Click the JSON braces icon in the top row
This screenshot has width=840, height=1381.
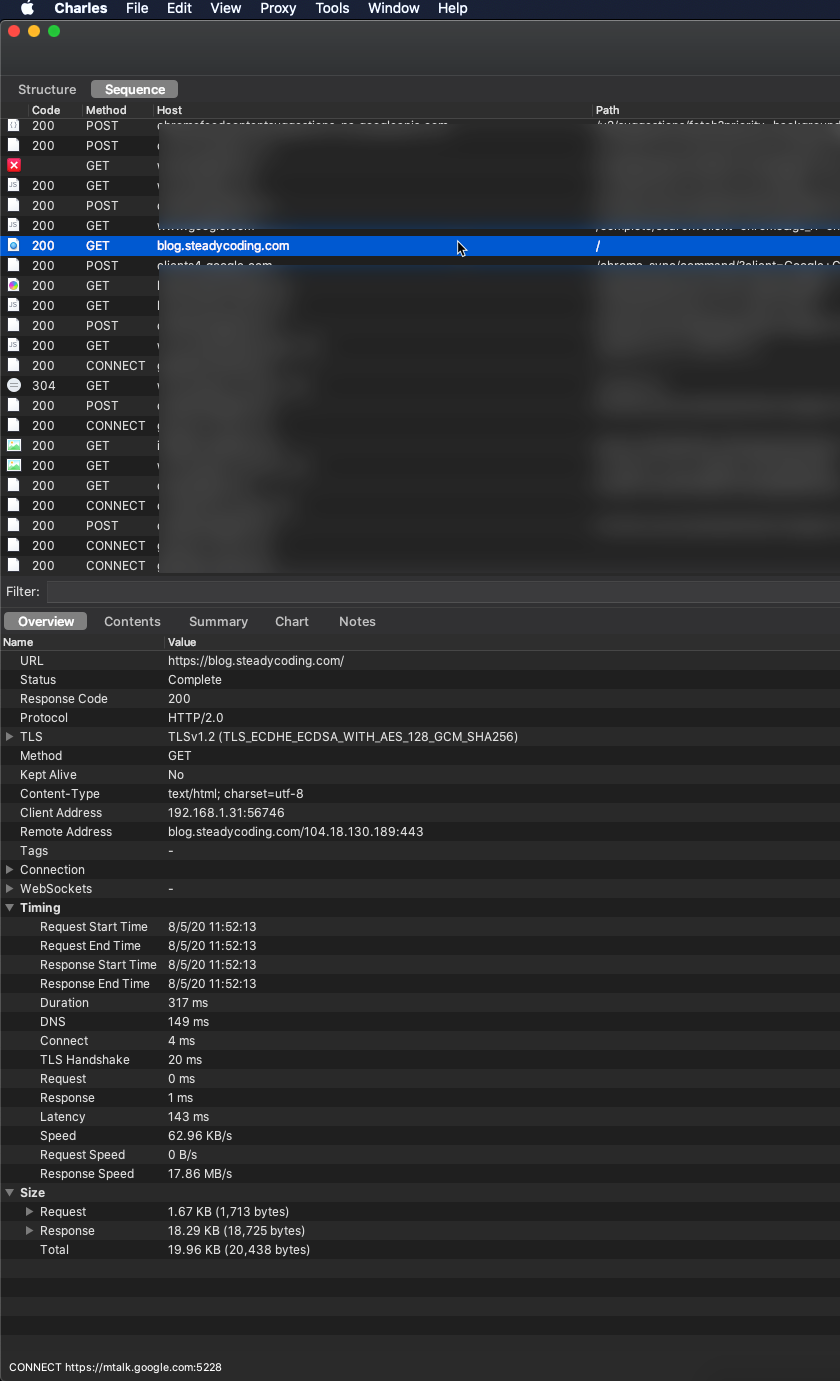[14, 125]
